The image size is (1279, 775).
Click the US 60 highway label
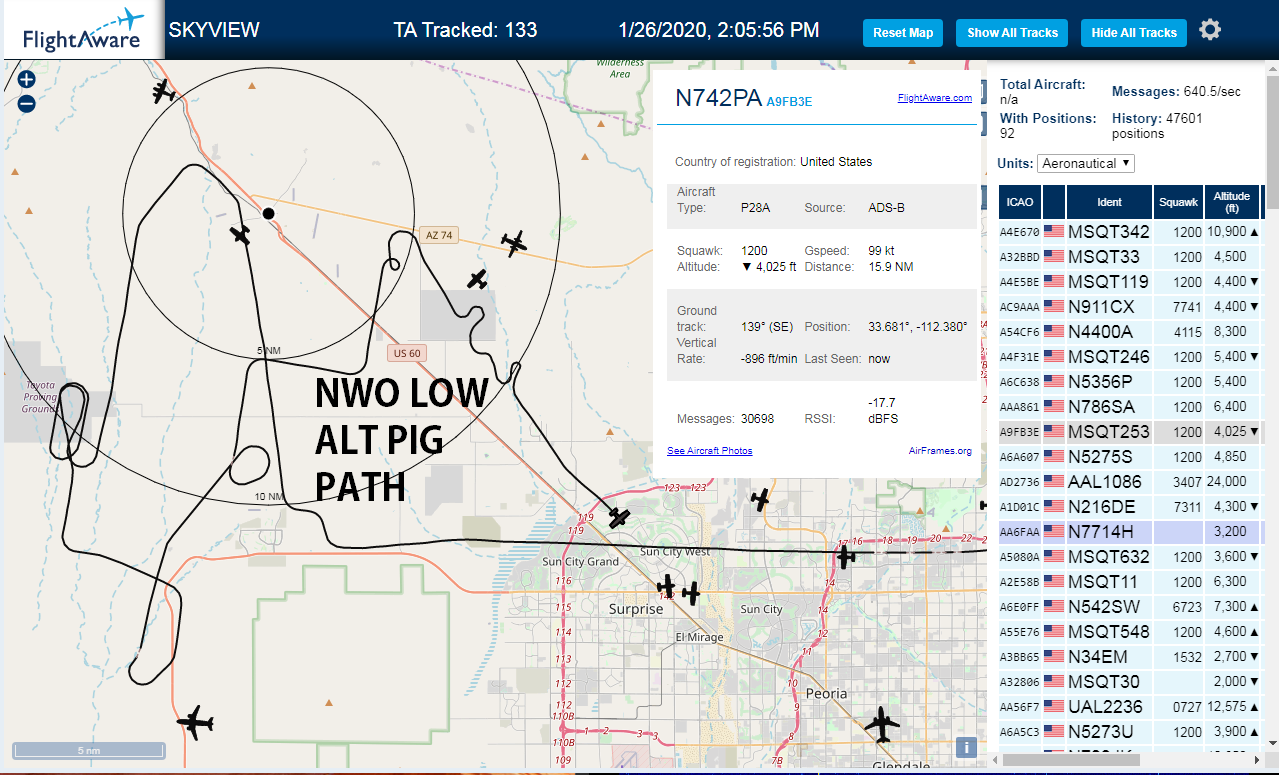pos(407,352)
